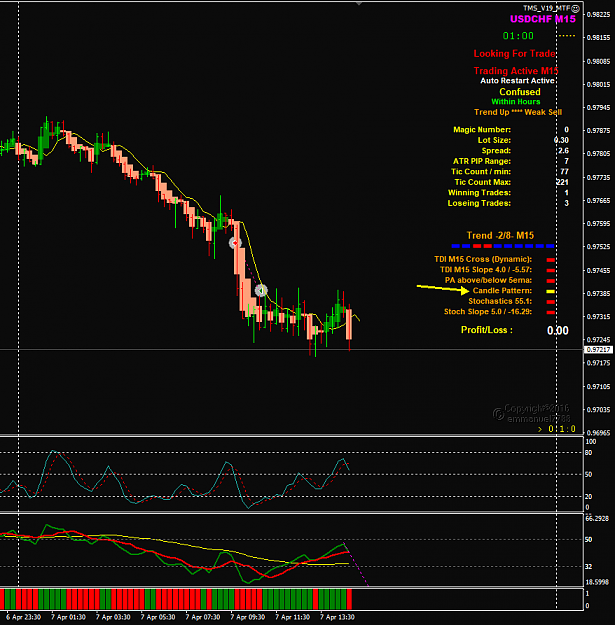Click the 0.98225 price scale label

tap(599, 15)
